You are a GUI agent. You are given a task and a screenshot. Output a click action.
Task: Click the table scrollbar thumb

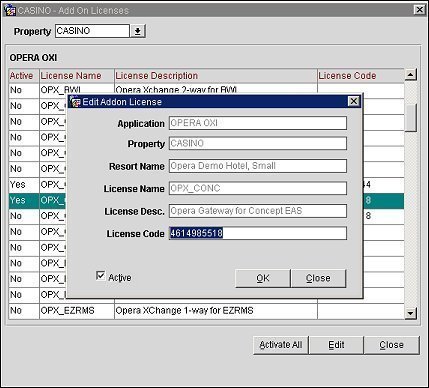(411, 117)
